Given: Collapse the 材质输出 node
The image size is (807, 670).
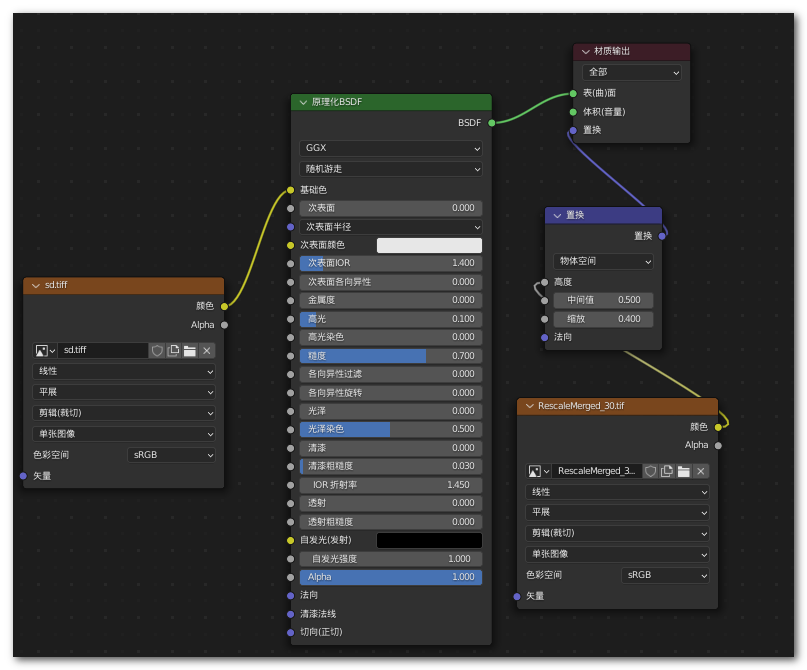Looking at the screenshot, I should point(586,51).
